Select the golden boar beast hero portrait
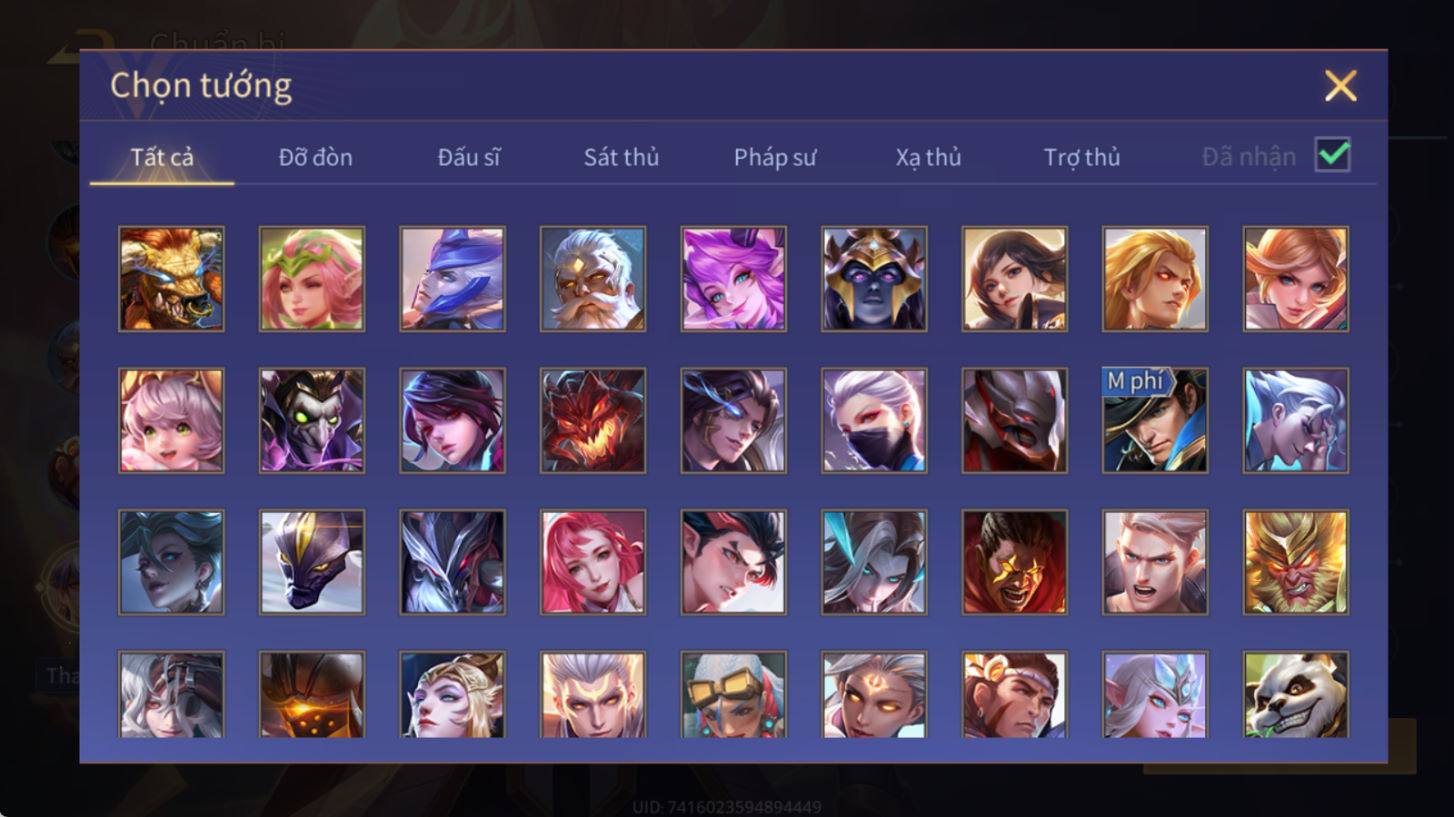 [x=171, y=278]
